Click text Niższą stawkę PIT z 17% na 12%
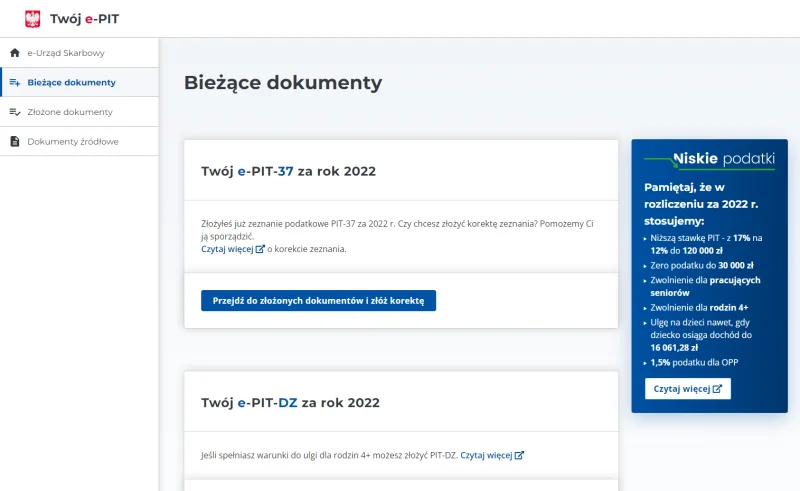This screenshot has height=491, width=800. click(x=706, y=244)
